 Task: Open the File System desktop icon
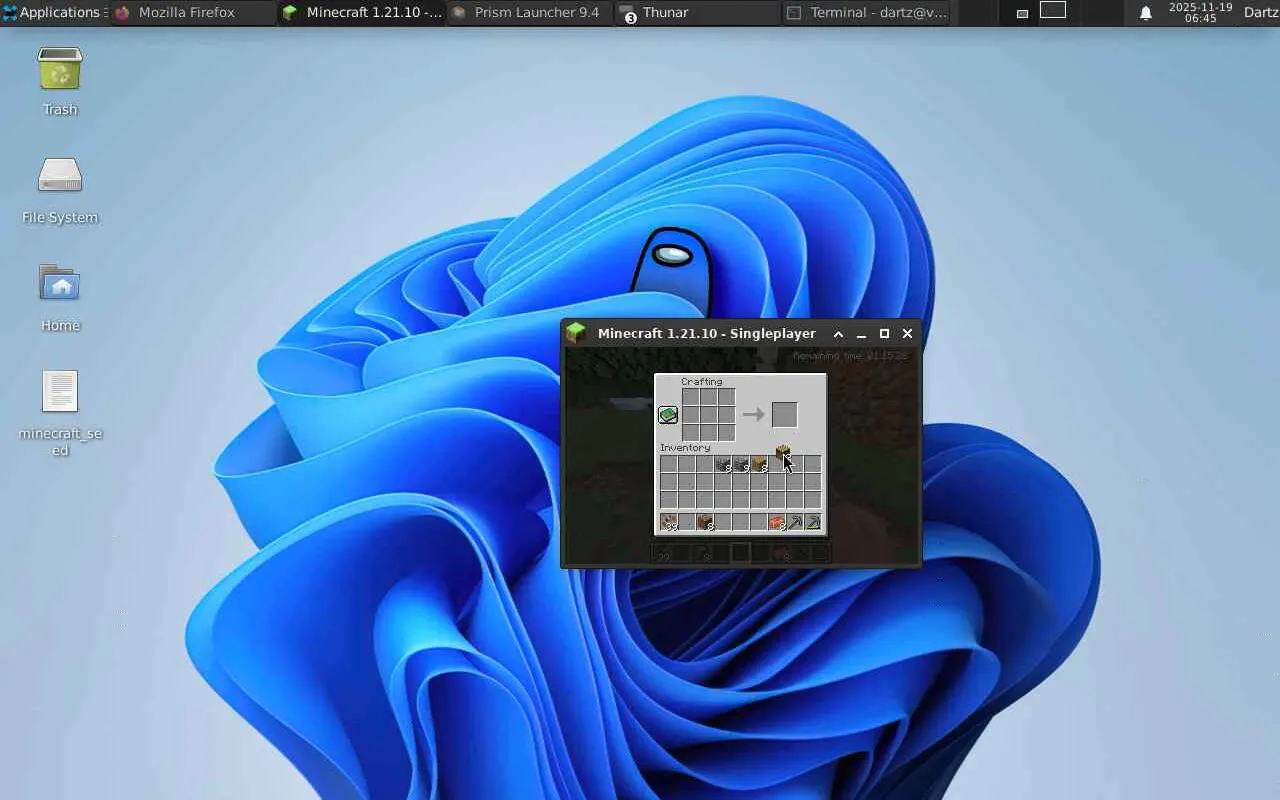(x=60, y=189)
